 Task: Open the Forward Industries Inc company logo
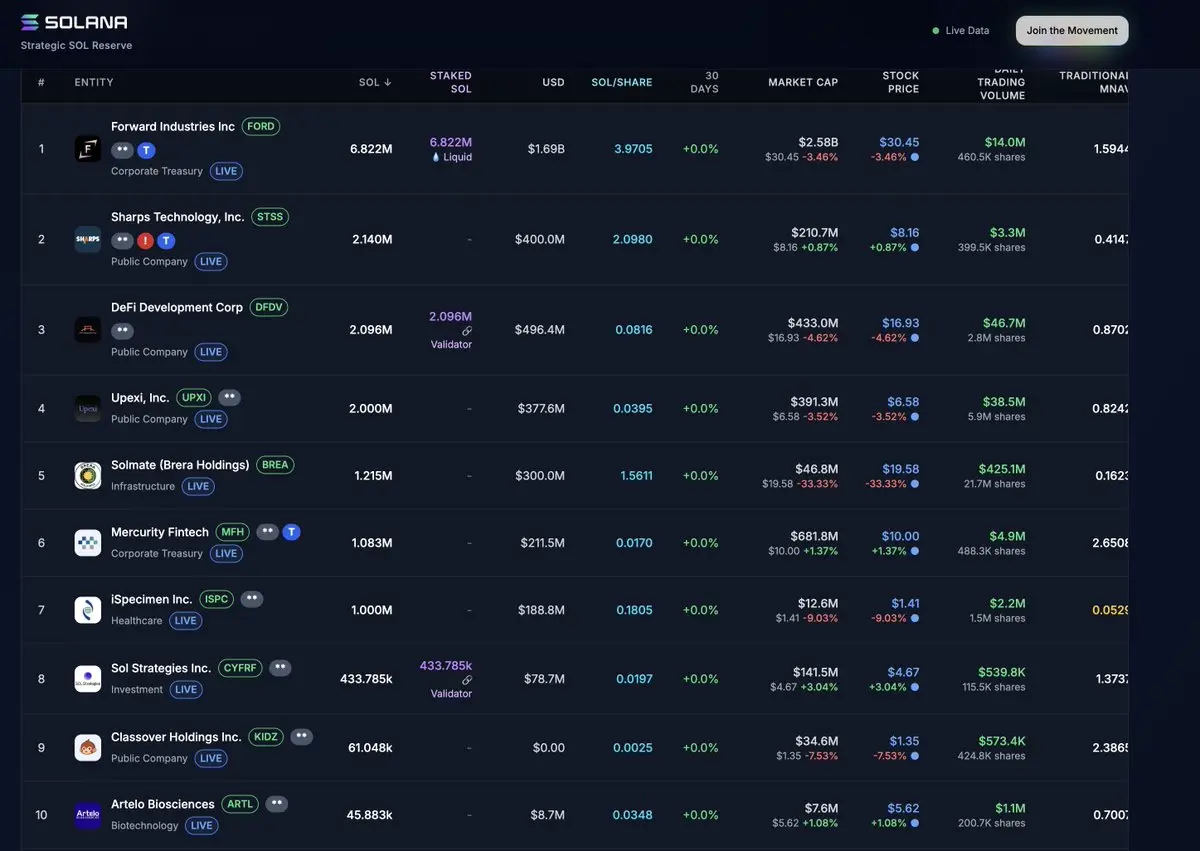pos(88,149)
